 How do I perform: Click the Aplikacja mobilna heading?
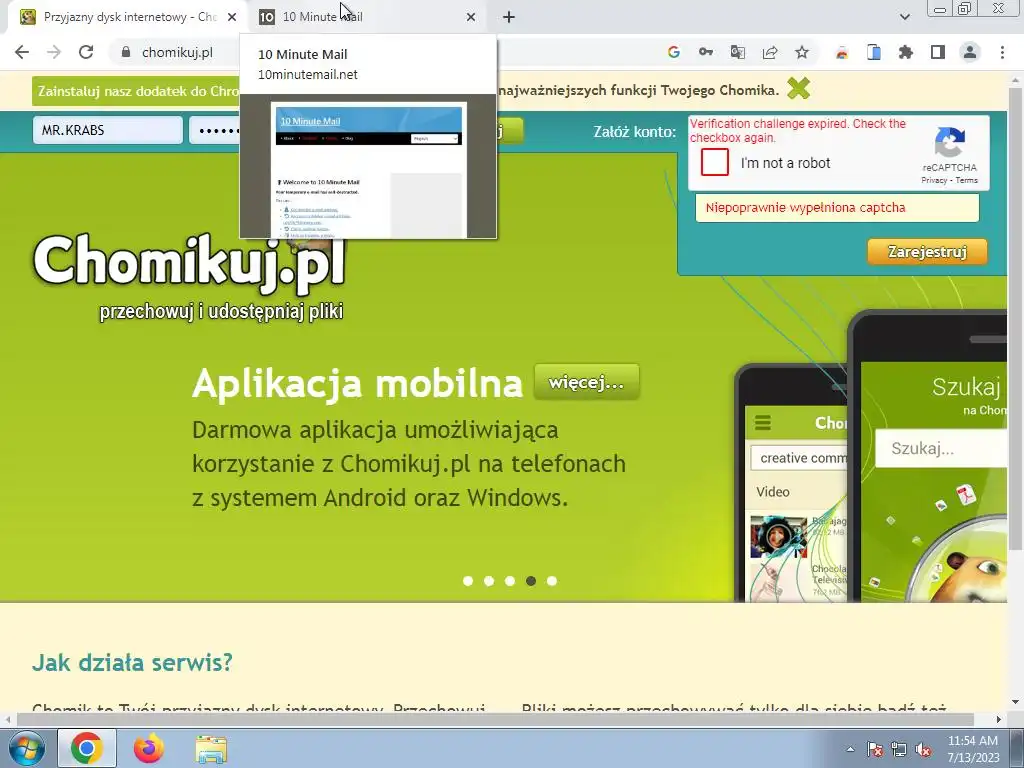(x=357, y=383)
